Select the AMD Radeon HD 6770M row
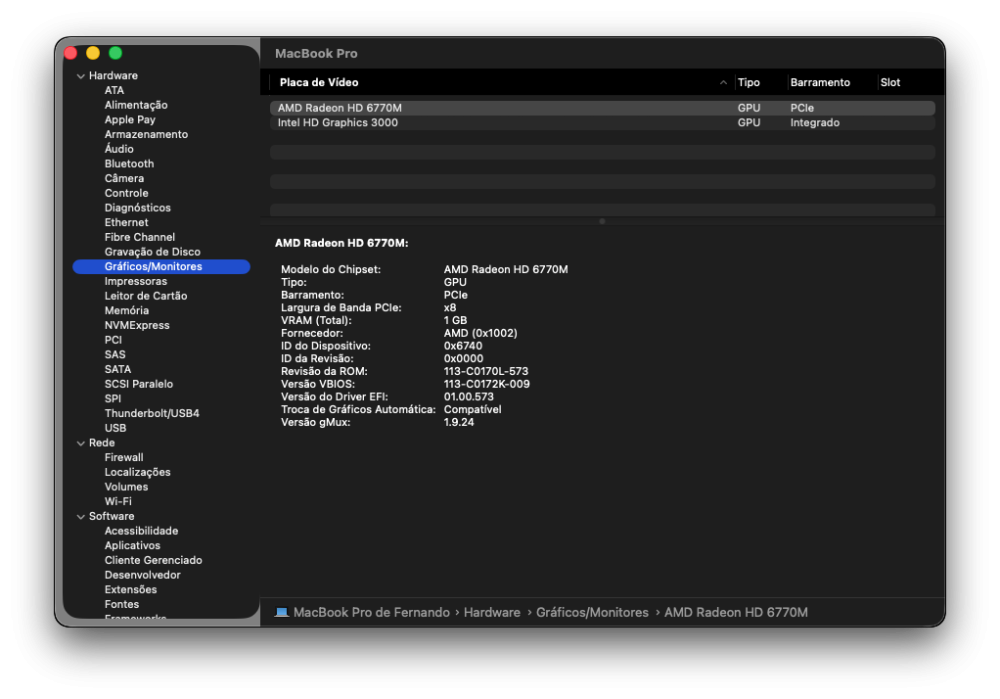1000x699 pixels. coord(602,108)
